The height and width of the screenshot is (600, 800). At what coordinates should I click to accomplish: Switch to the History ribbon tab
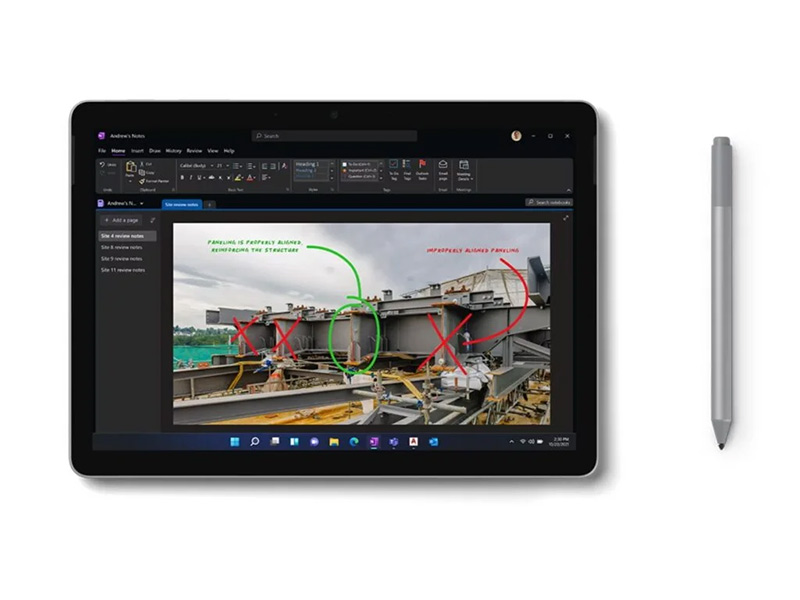coord(173,151)
